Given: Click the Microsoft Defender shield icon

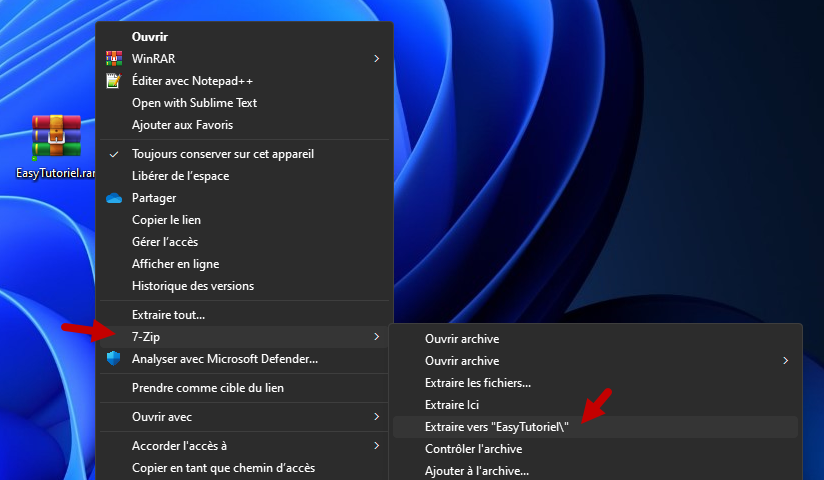Looking at the screenshot, I should coord(114,359).
